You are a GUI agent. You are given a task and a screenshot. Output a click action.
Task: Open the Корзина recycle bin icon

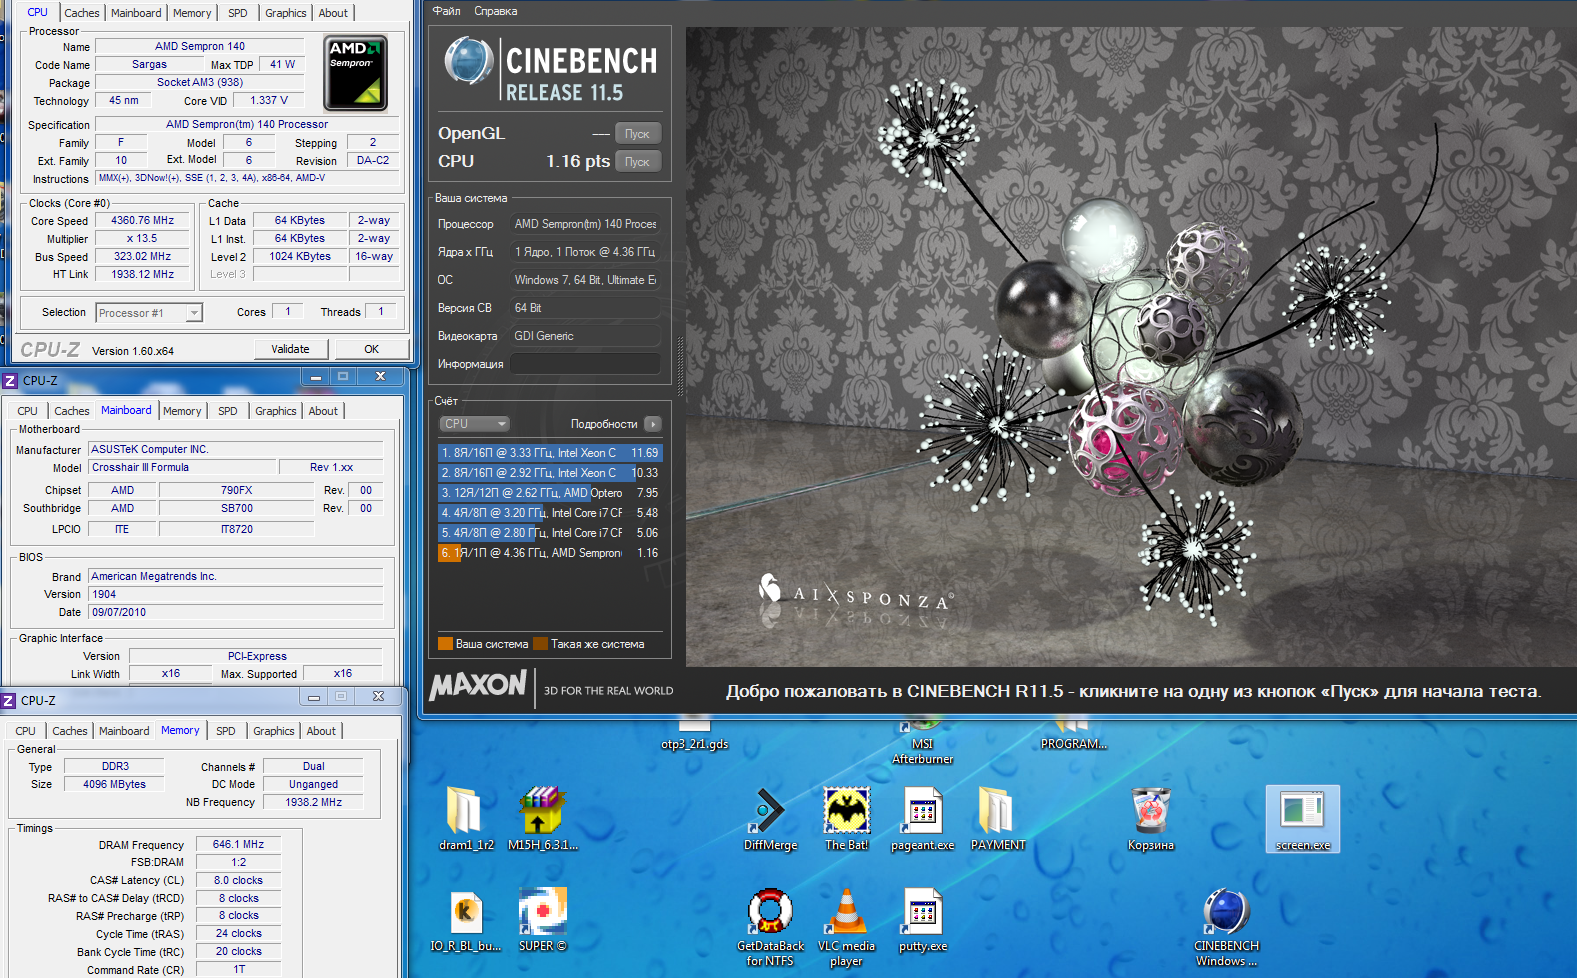pyautogui.click(x=1150, y=810)
